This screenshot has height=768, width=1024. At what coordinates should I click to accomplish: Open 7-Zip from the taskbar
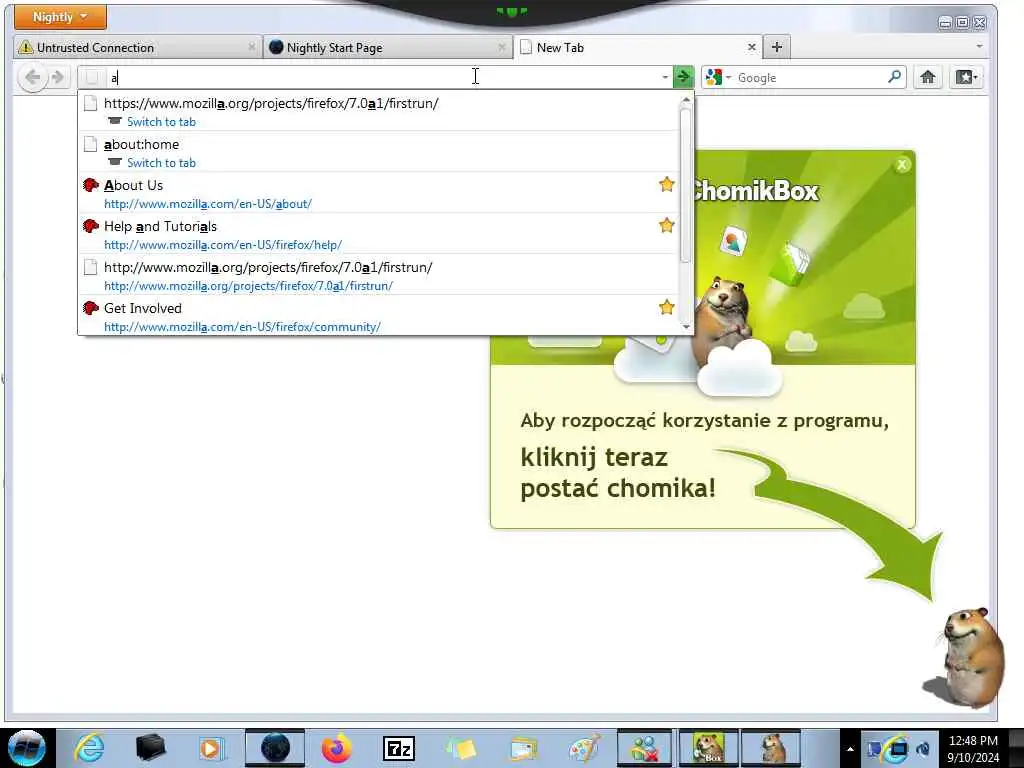pyautogui.click(x=399, y=748)
